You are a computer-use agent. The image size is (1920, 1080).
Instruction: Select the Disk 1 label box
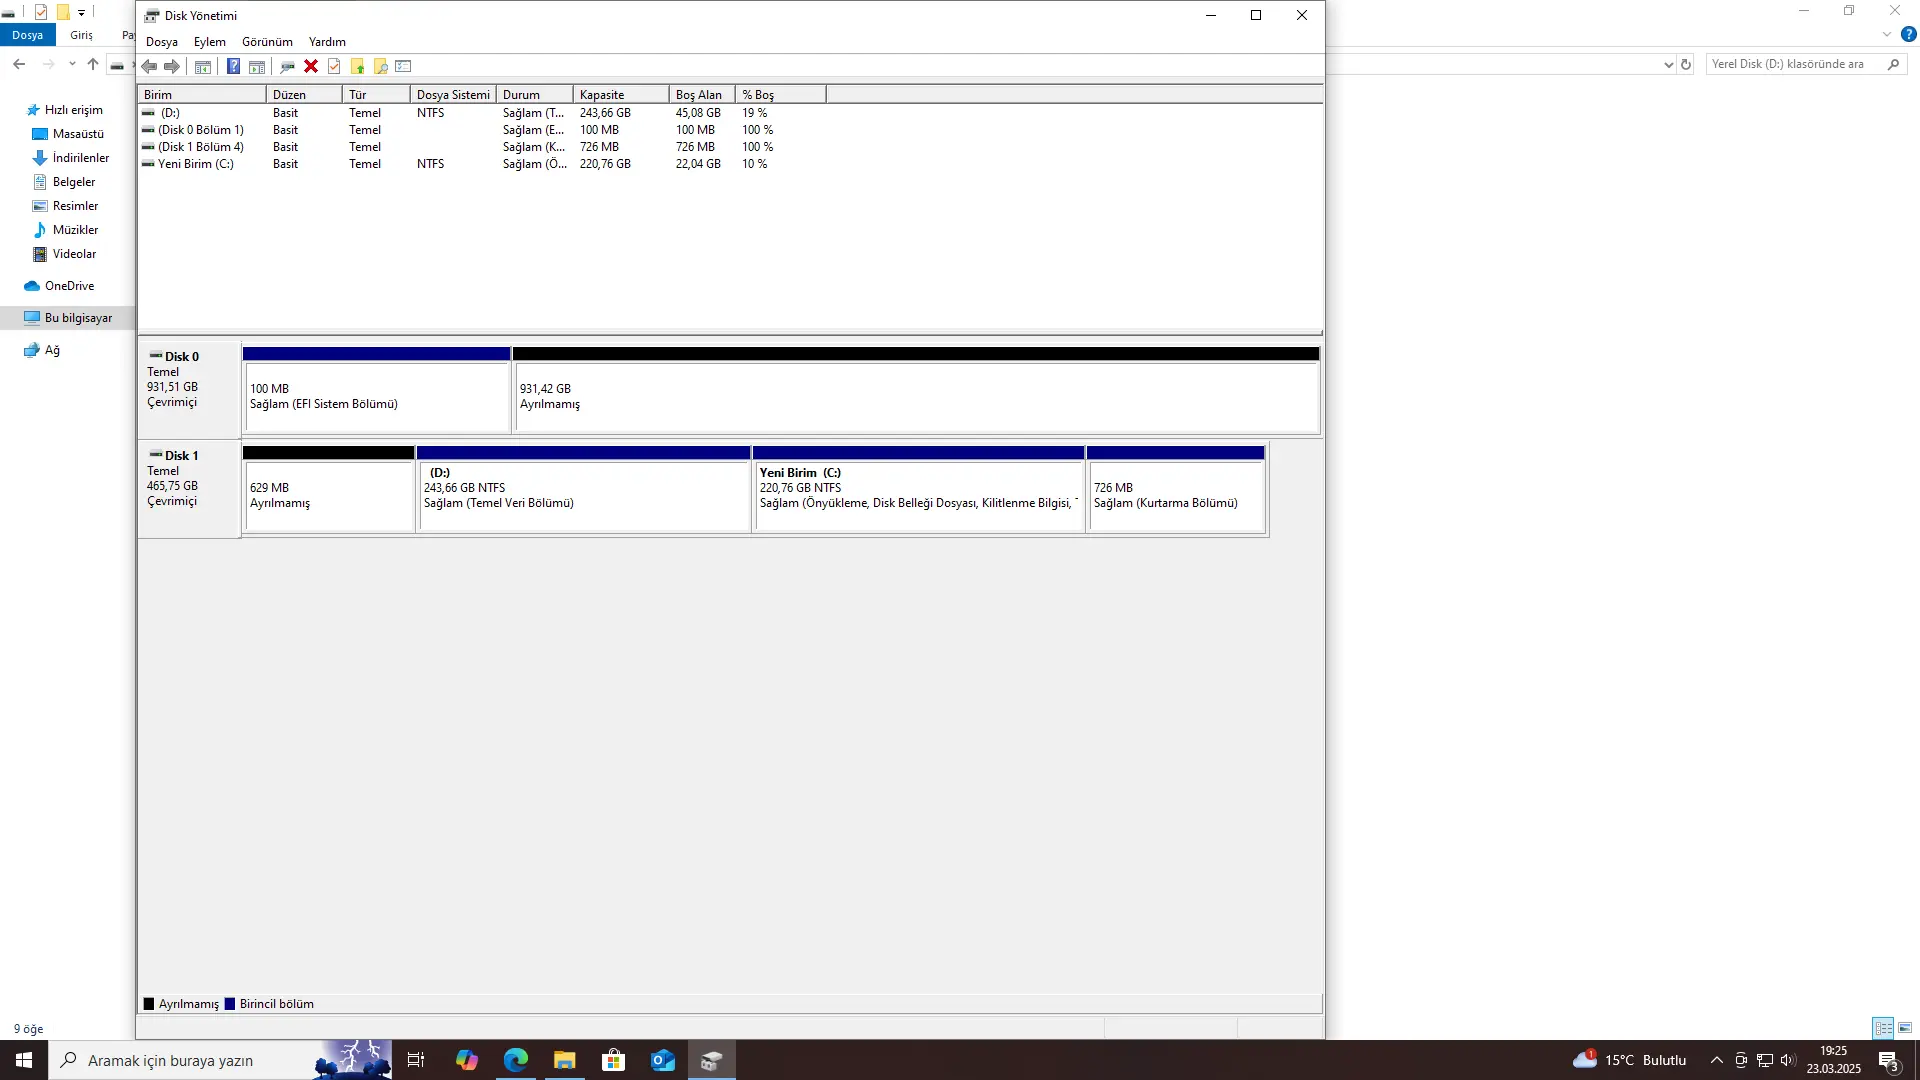[190, 489]
